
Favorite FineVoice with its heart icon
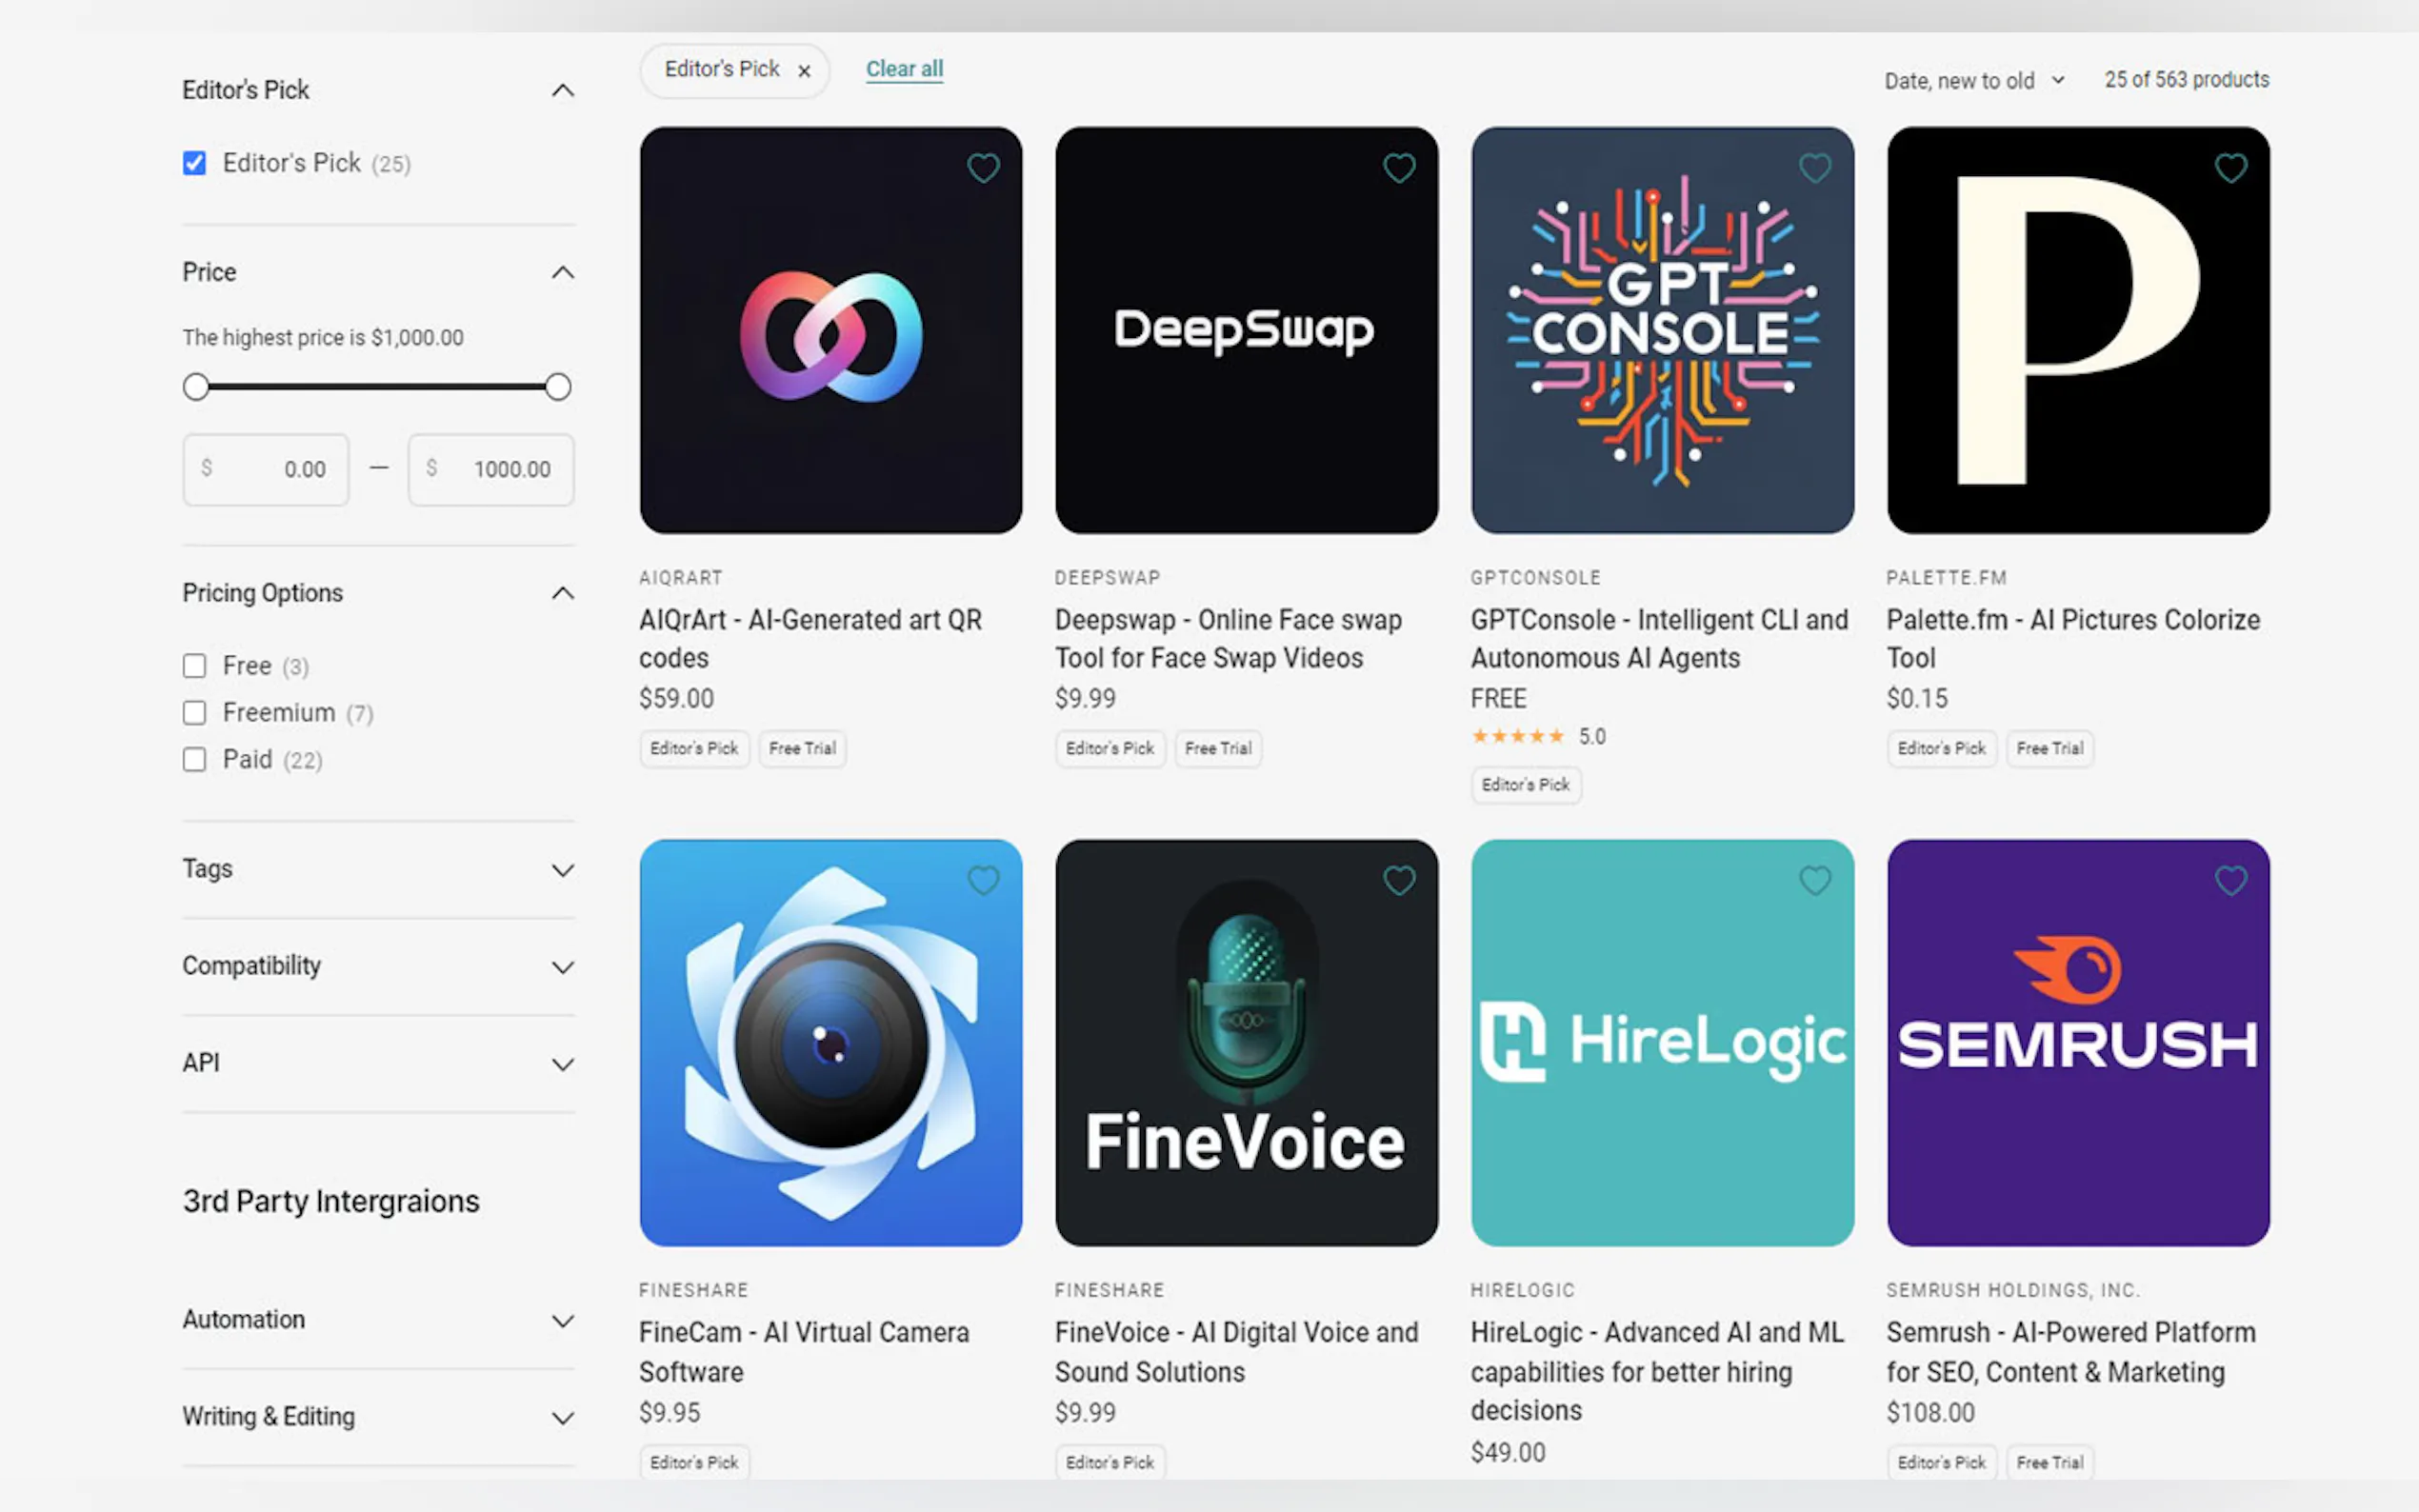click(x=1399, y=880)
